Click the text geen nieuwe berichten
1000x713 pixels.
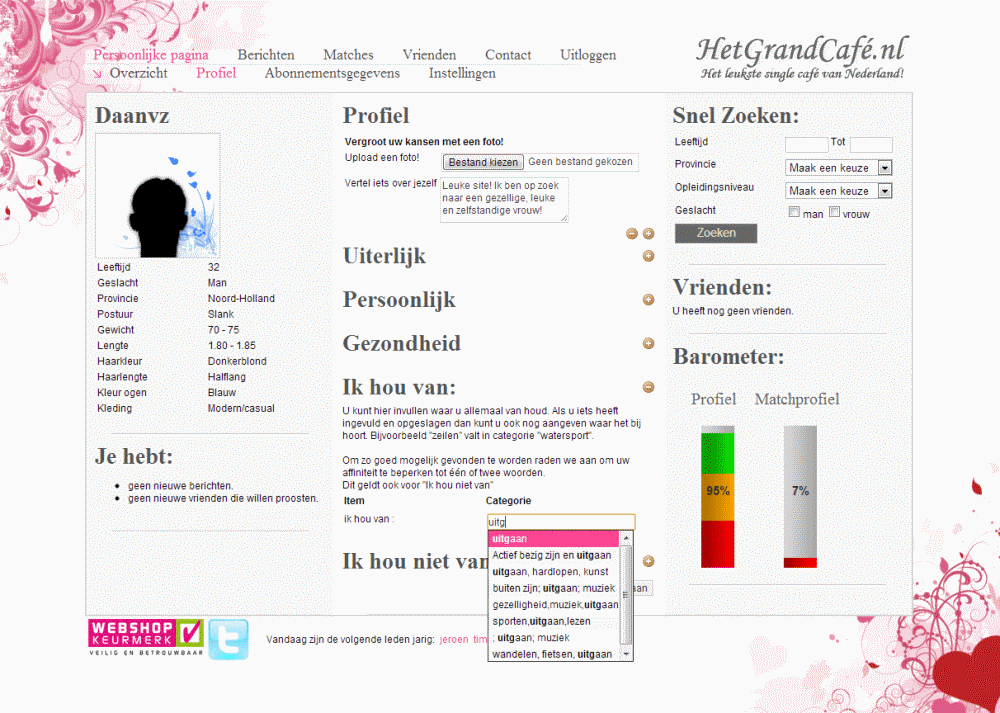(180, 486)
